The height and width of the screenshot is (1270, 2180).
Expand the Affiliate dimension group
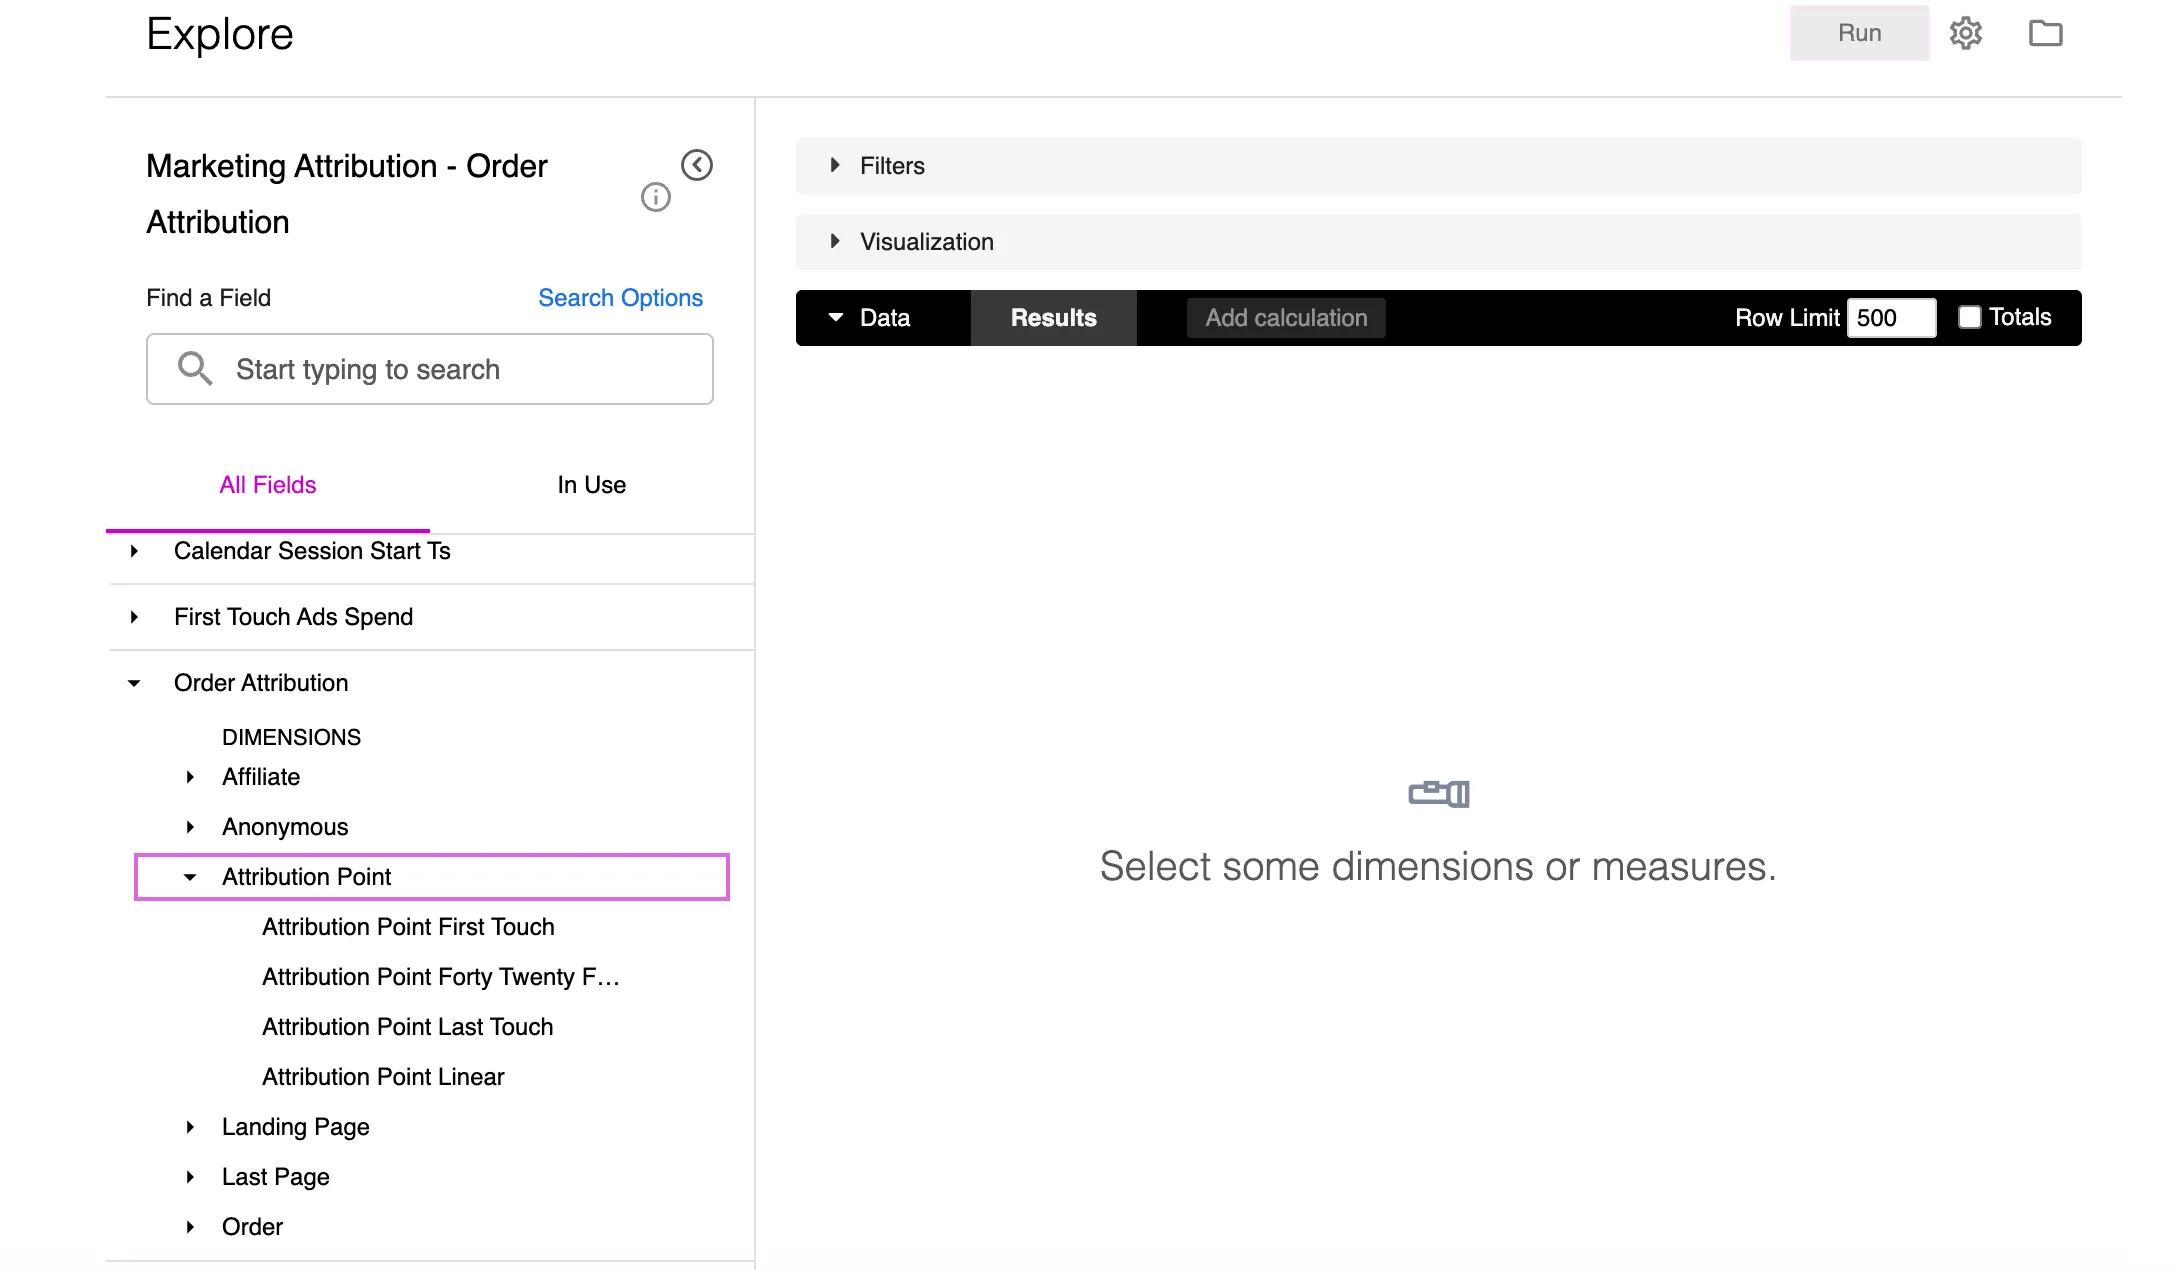click(x=190, y=777)
